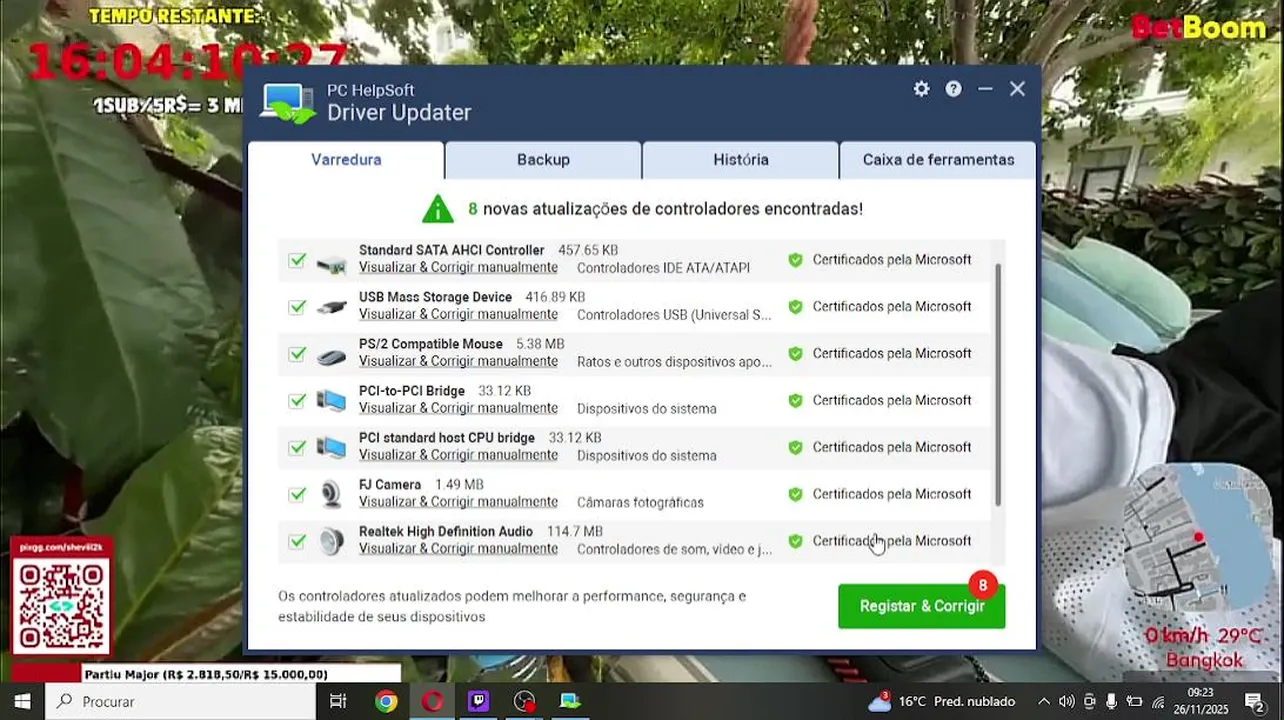Click Visualizar & Corrigir manualmente for FJ Camera
Image resolution: width=1284 pixels, height=720 pixels.
(x=458, y=503)
